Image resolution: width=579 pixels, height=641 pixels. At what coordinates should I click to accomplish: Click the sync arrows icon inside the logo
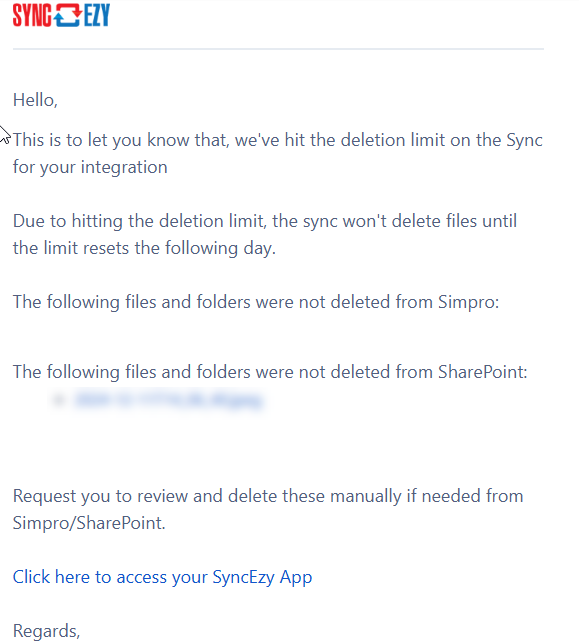click(x=68, y=15)
